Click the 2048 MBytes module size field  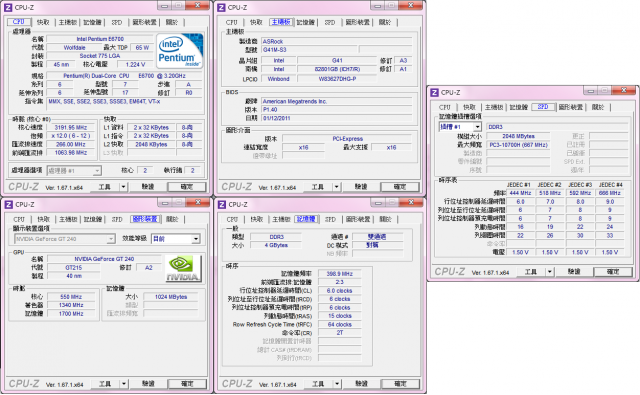tap(518, 136)
